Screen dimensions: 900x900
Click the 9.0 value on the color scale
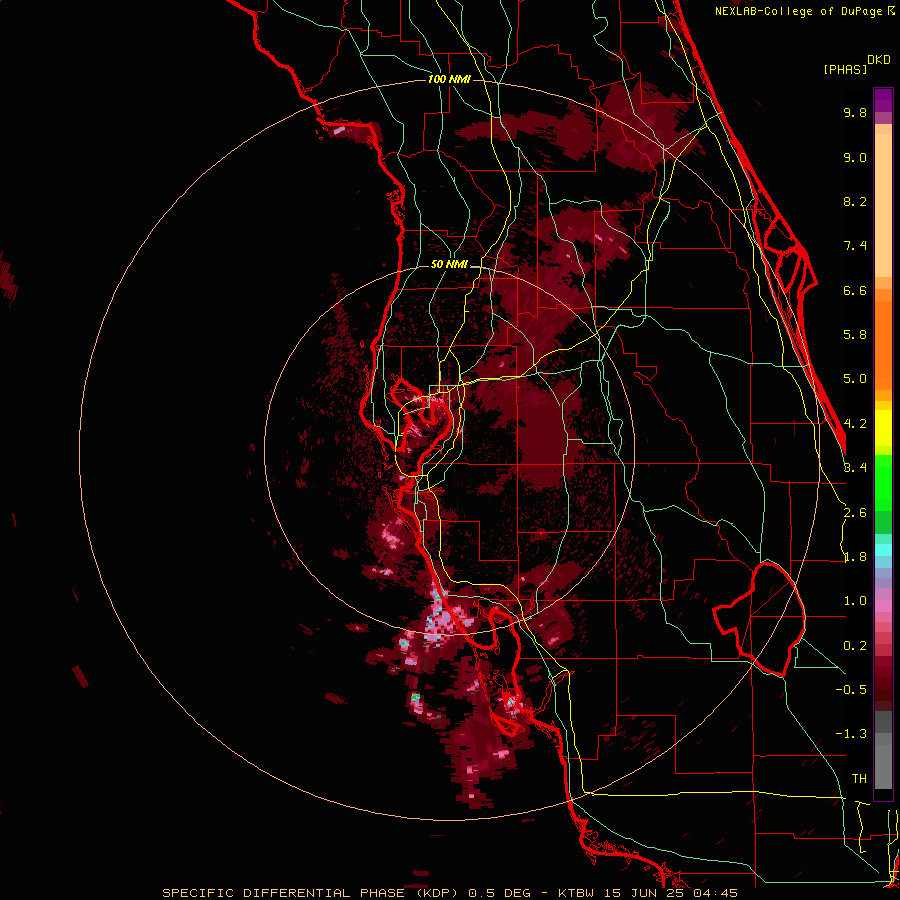[855, 157]
